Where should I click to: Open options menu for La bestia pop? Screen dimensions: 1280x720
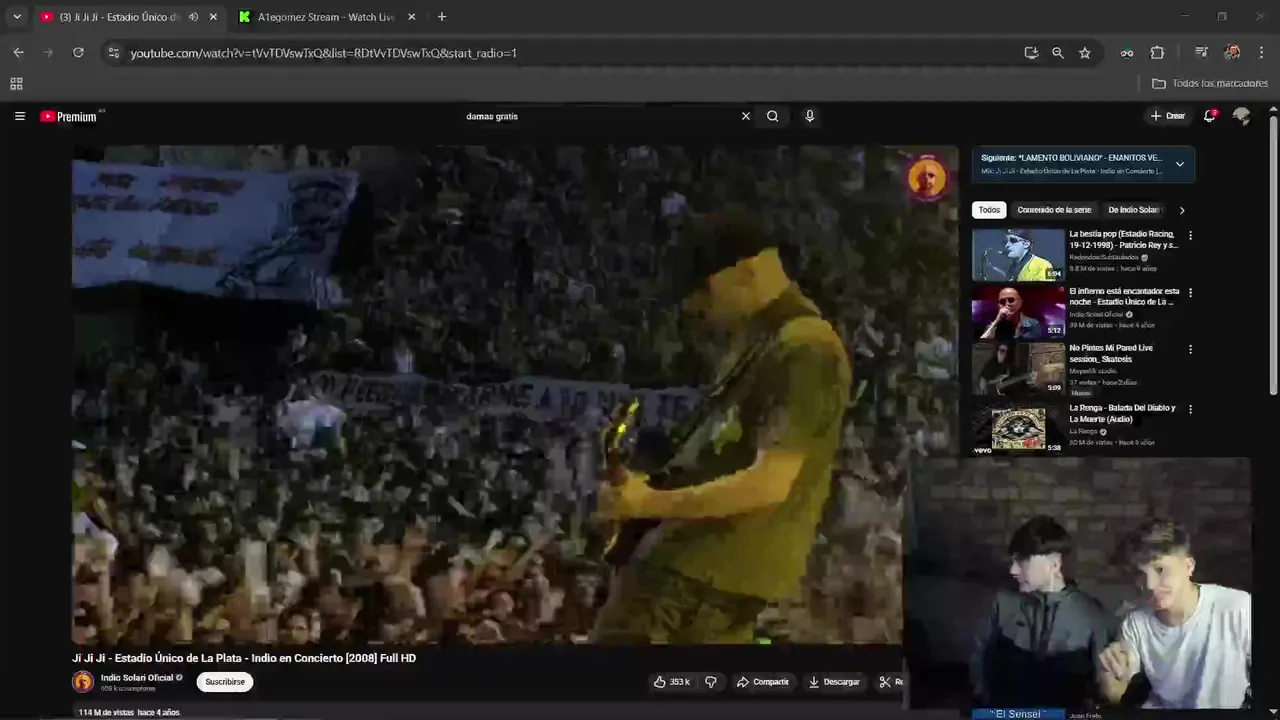[x=1190, y=236]
